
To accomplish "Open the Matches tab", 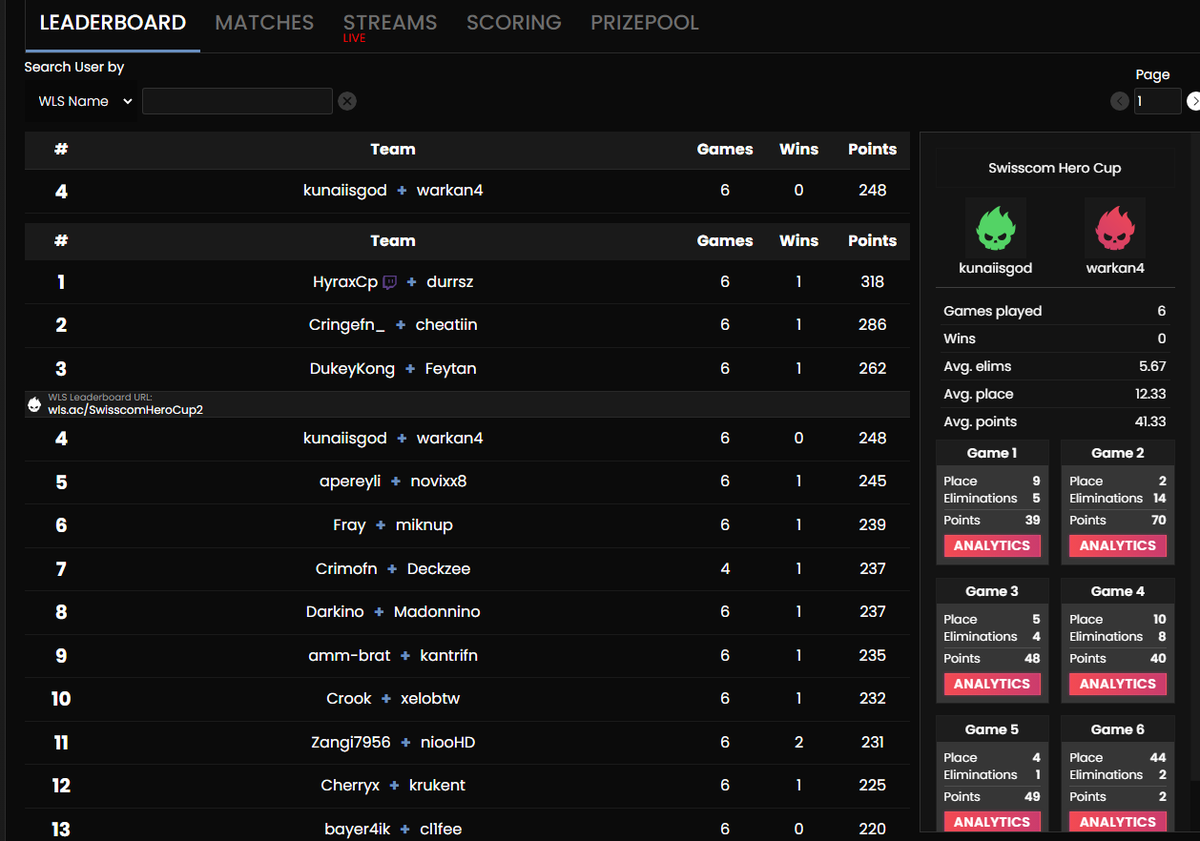I will [264, 22].
